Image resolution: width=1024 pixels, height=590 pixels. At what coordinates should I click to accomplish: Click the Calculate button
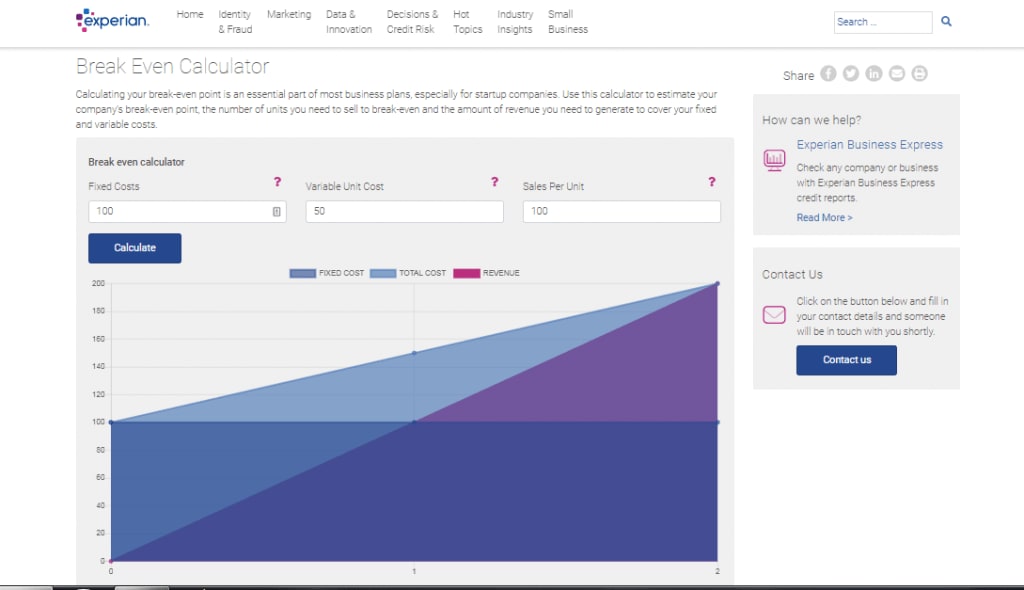pyautogui.click(x=135, y=248)
